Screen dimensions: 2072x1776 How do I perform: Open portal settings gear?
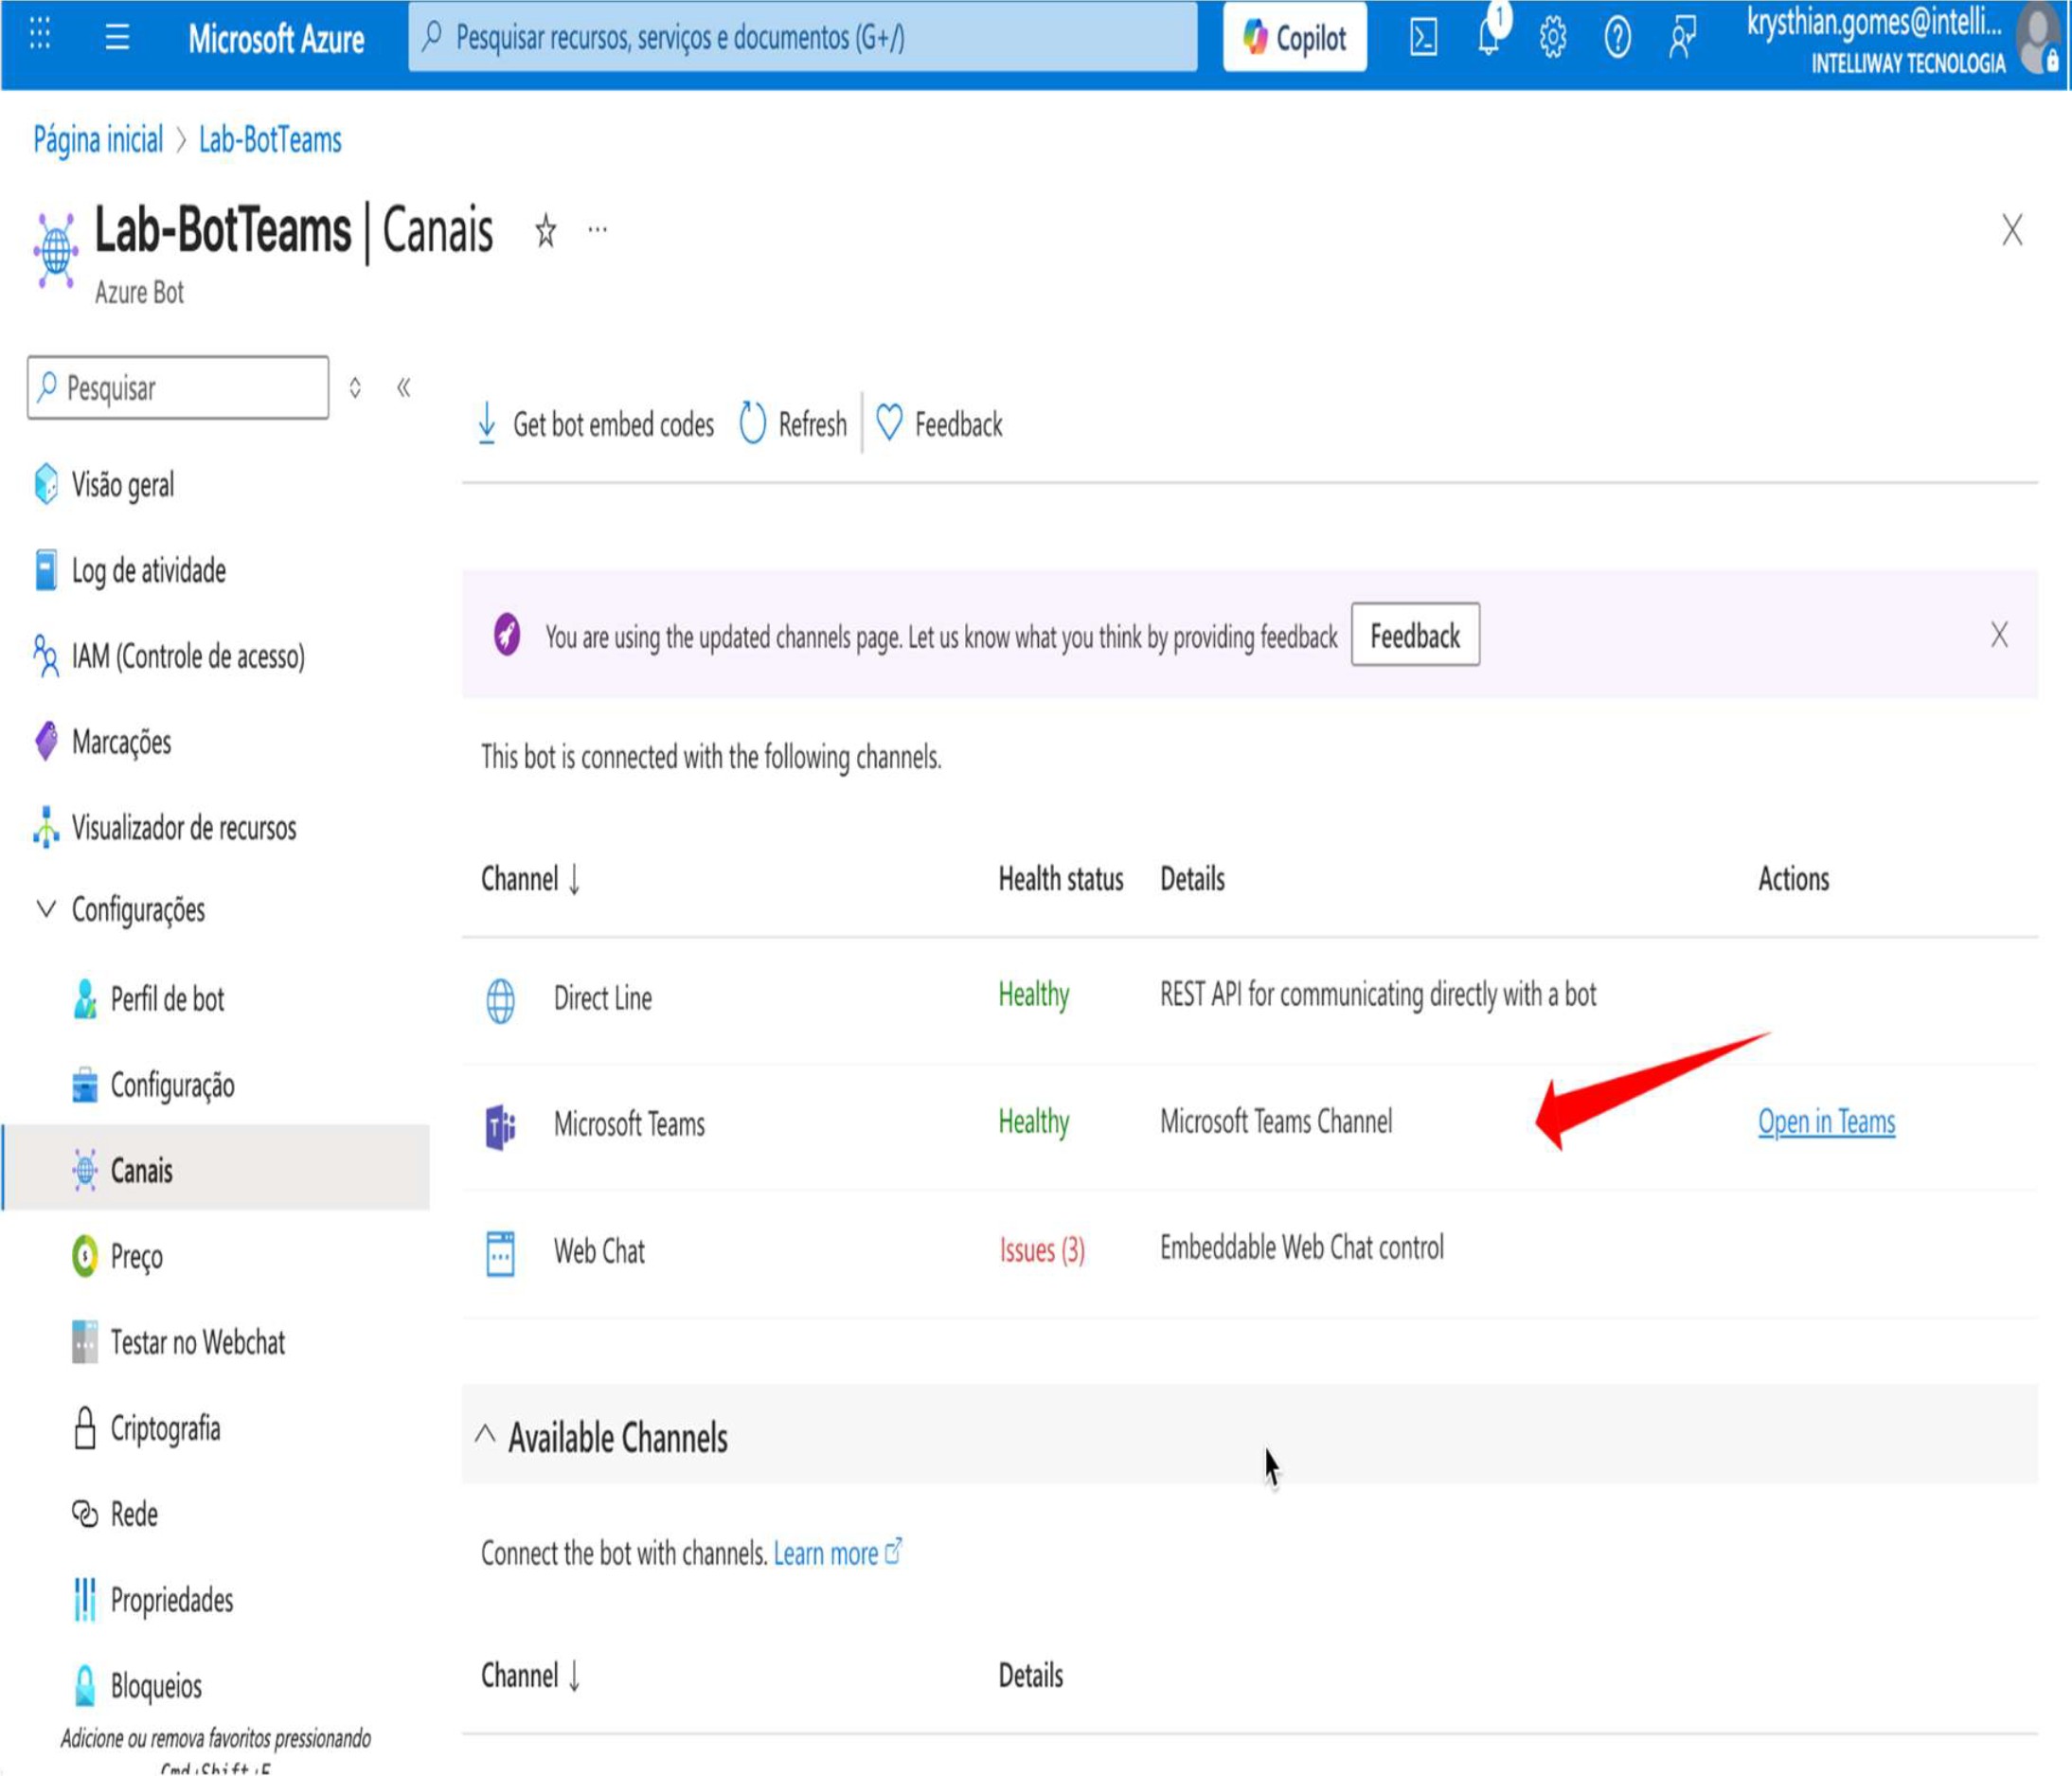pyautogui.click(x=1553, y=38)
